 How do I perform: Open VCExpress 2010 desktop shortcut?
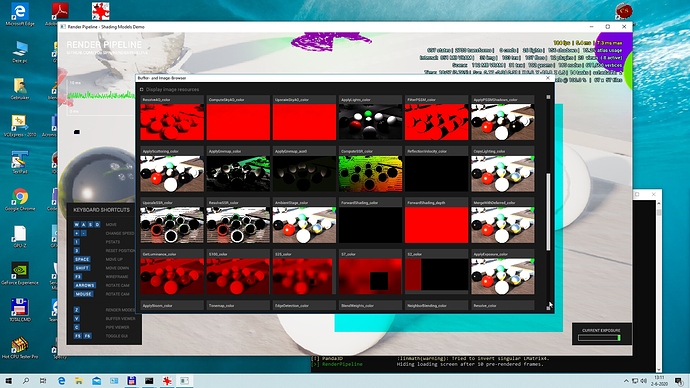coord(20,126)
